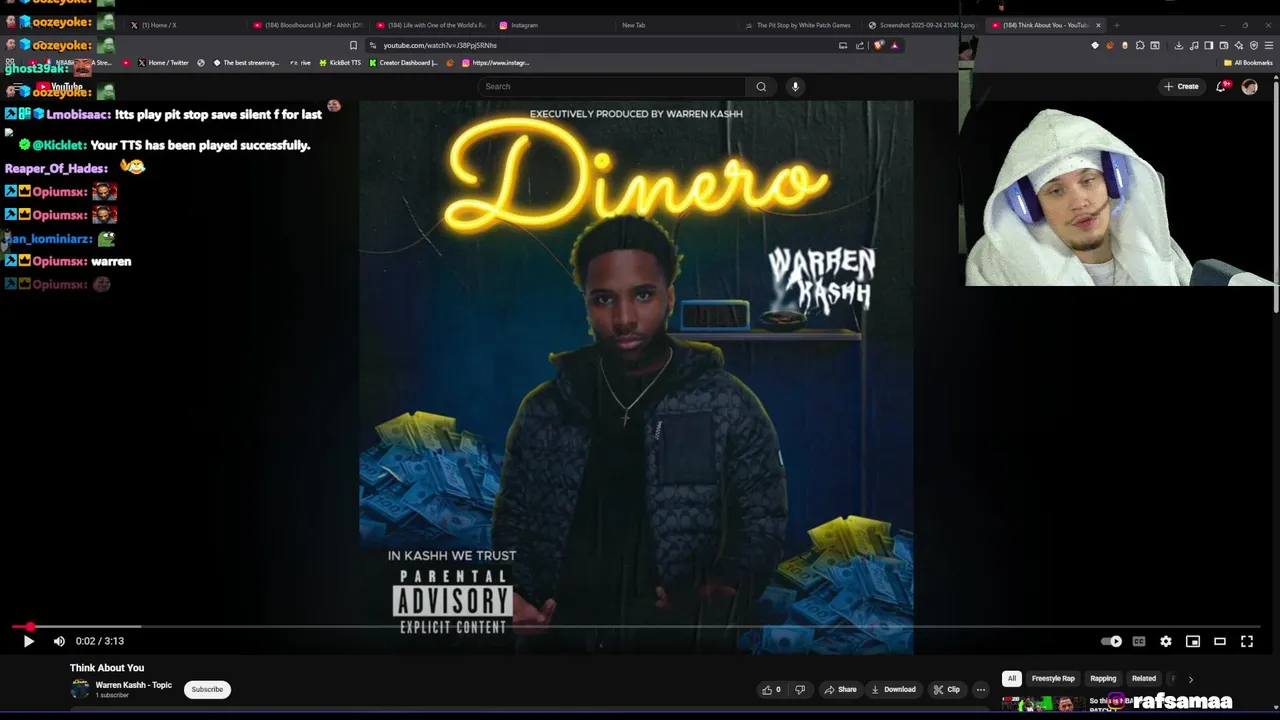Open Leo AI sparkle icon
Viewport: 1280px width, 720px height.
coord(1239,45)
